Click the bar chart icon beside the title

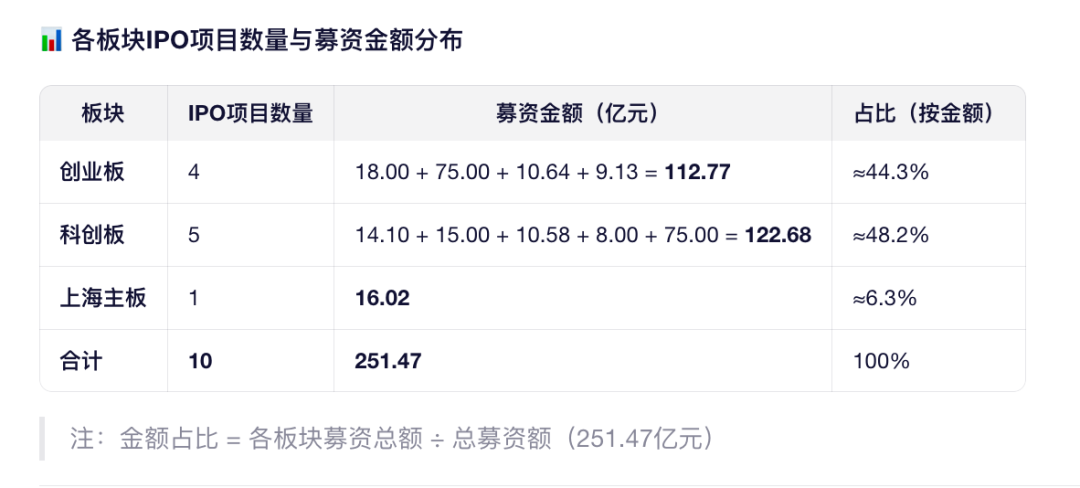(x=51, y=41)
